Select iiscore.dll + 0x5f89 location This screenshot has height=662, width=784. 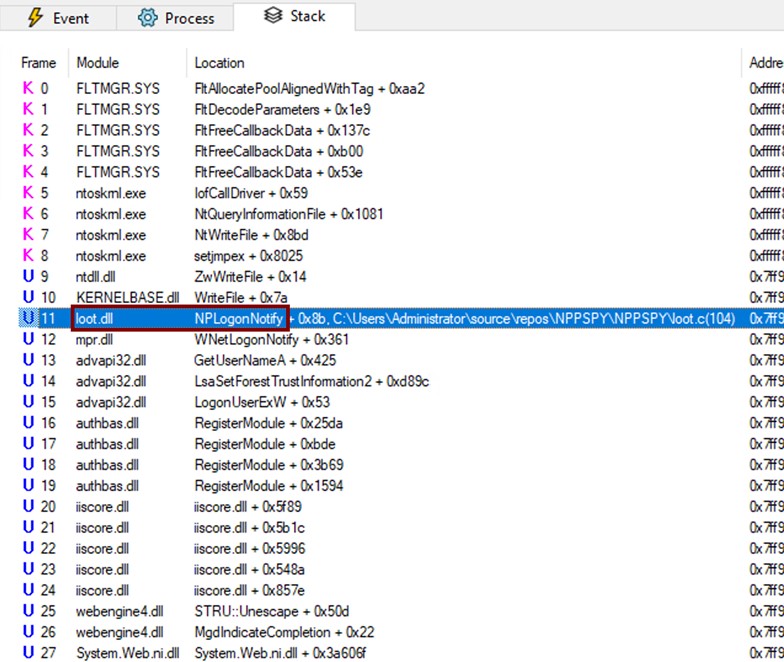point(248,507)
